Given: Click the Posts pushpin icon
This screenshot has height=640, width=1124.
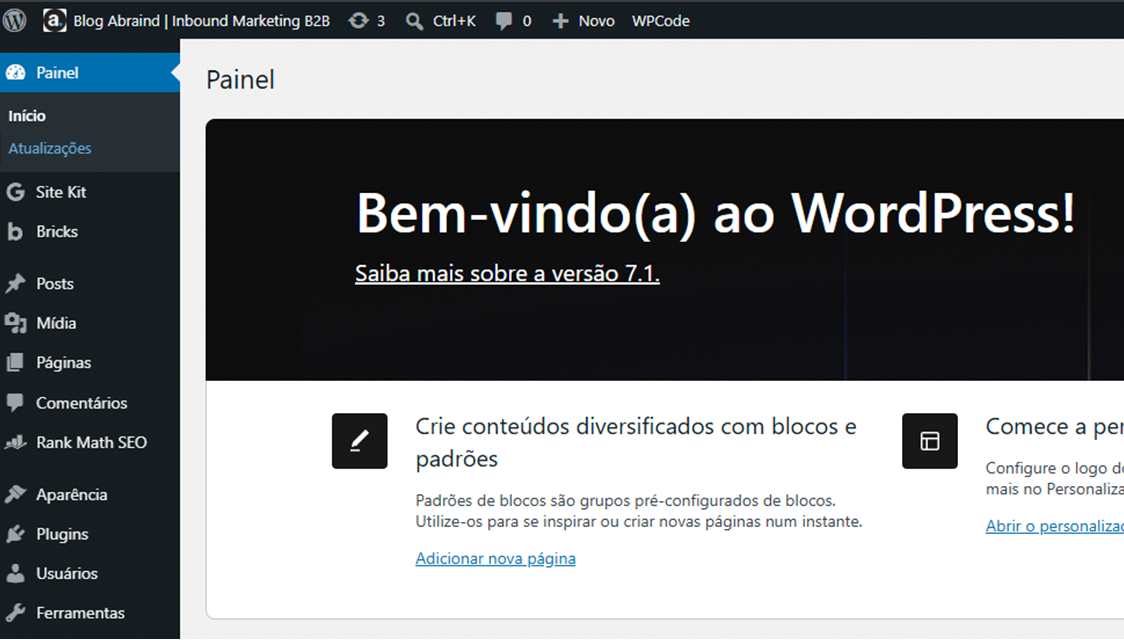Looking at the screenshot, I should 16,283.
